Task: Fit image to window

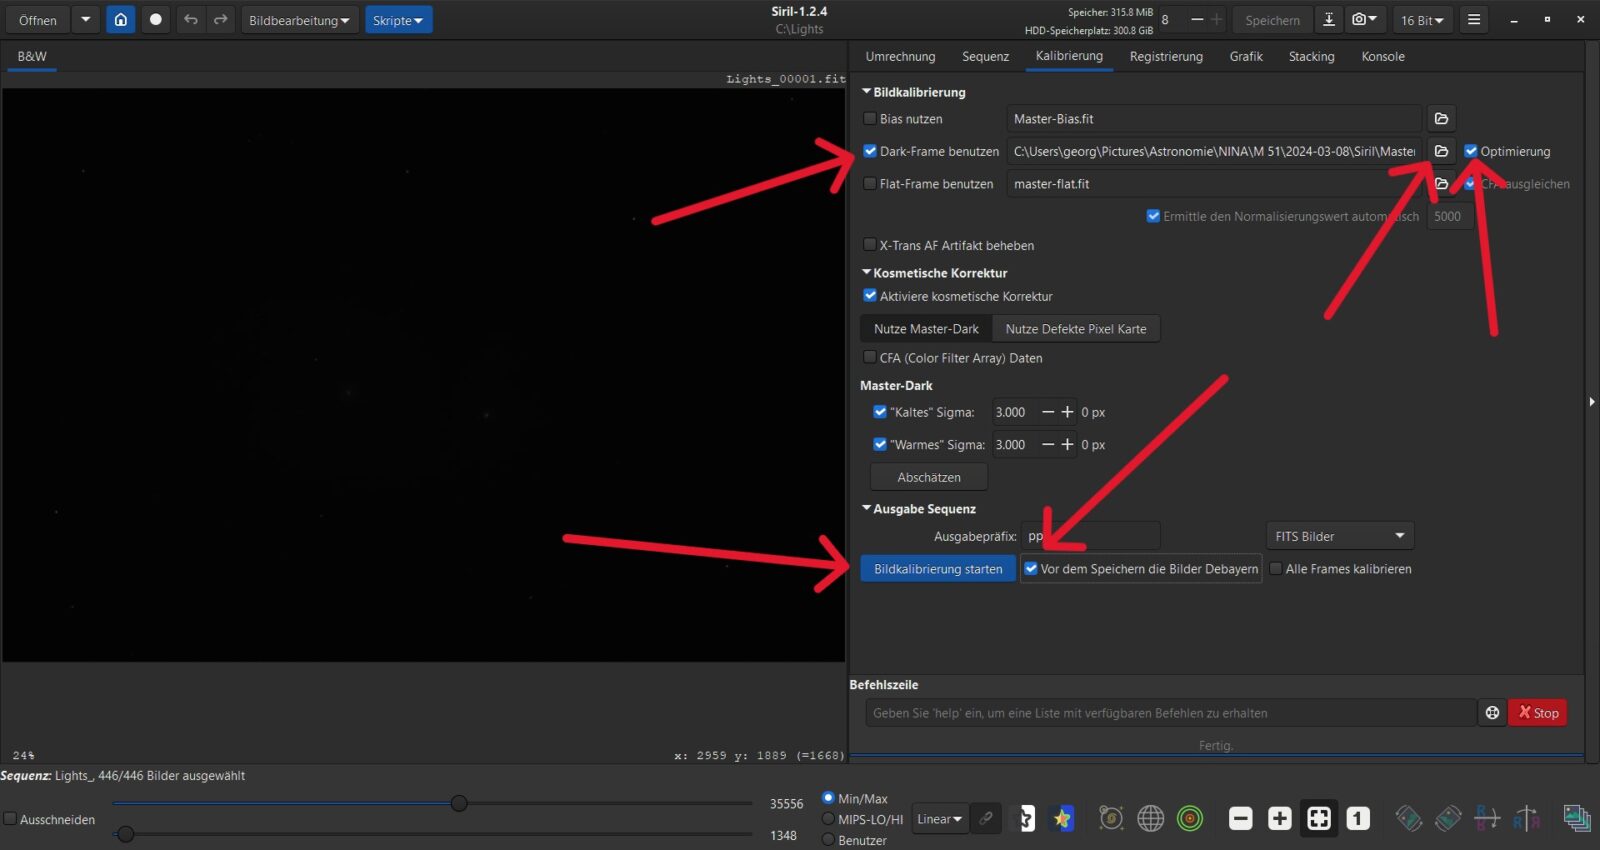Action: 1319,819
